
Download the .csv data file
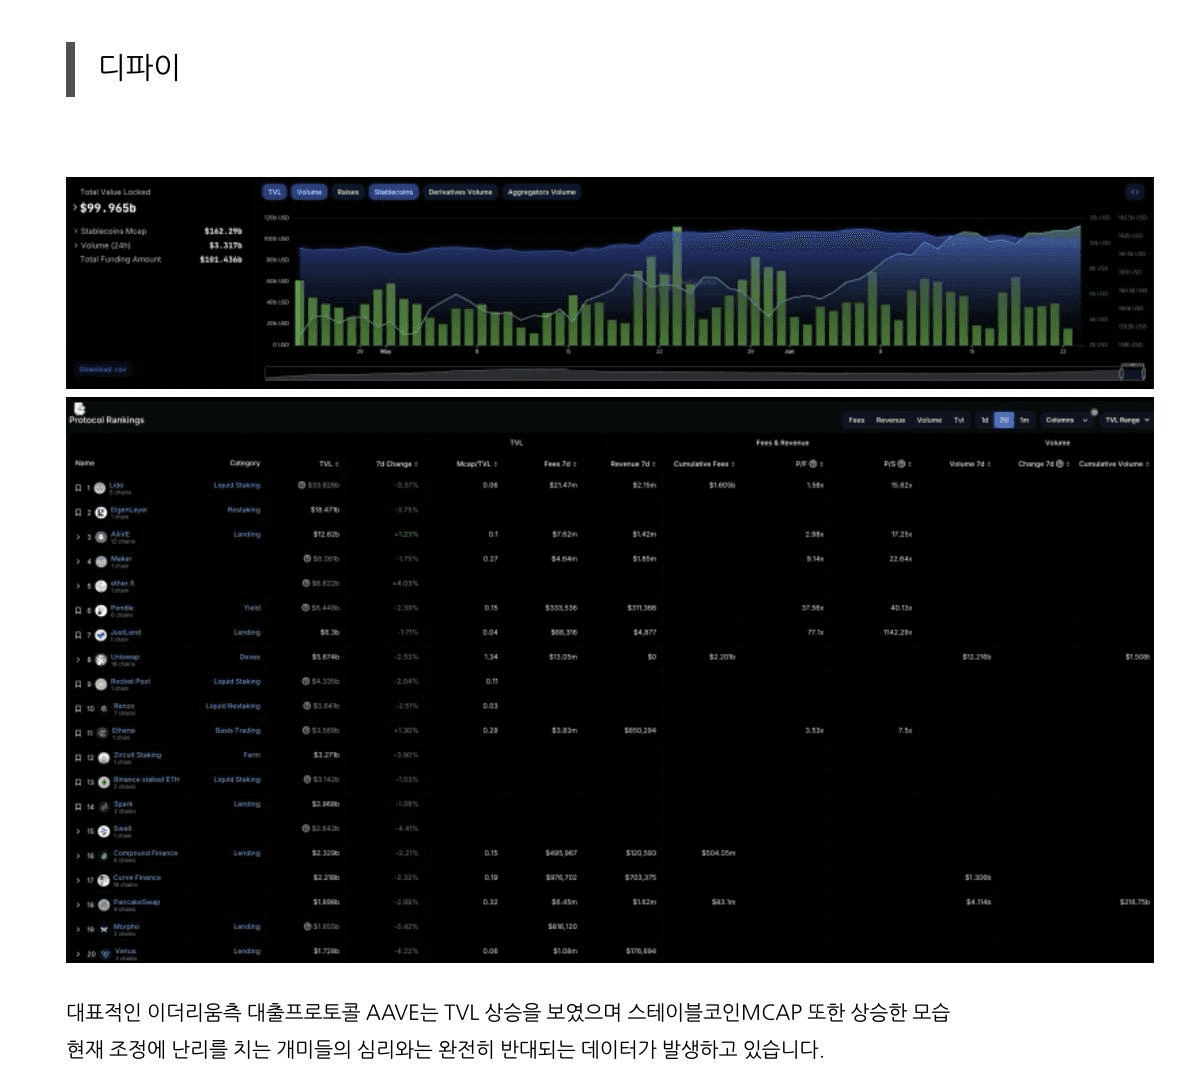pyautogui.click(x=104, y=369)
